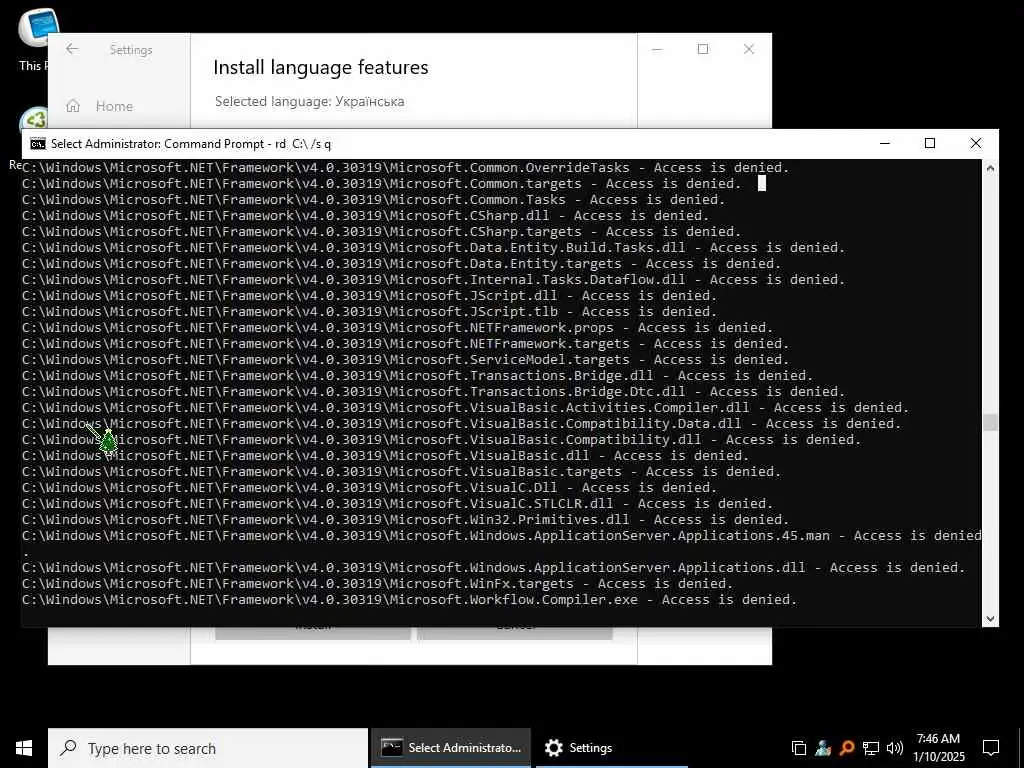Click the Command Prompt scrollbar thumb

point(990,423)
